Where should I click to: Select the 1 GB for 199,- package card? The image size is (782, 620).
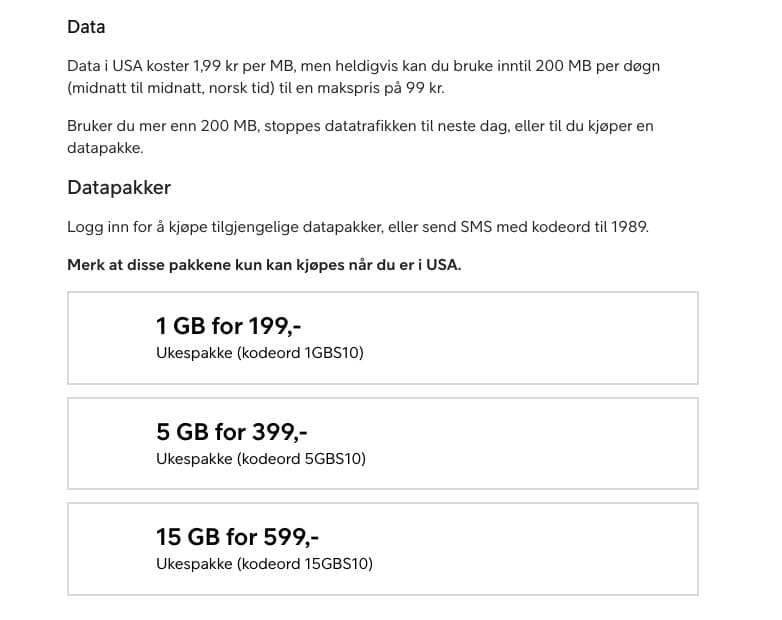click(383, 338)
